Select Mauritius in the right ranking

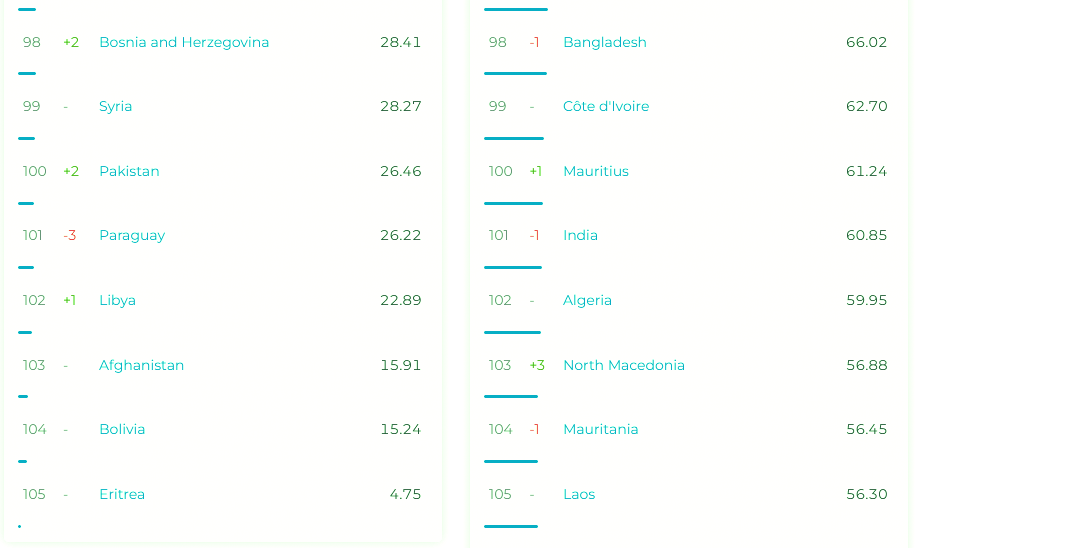click(596, 171)
